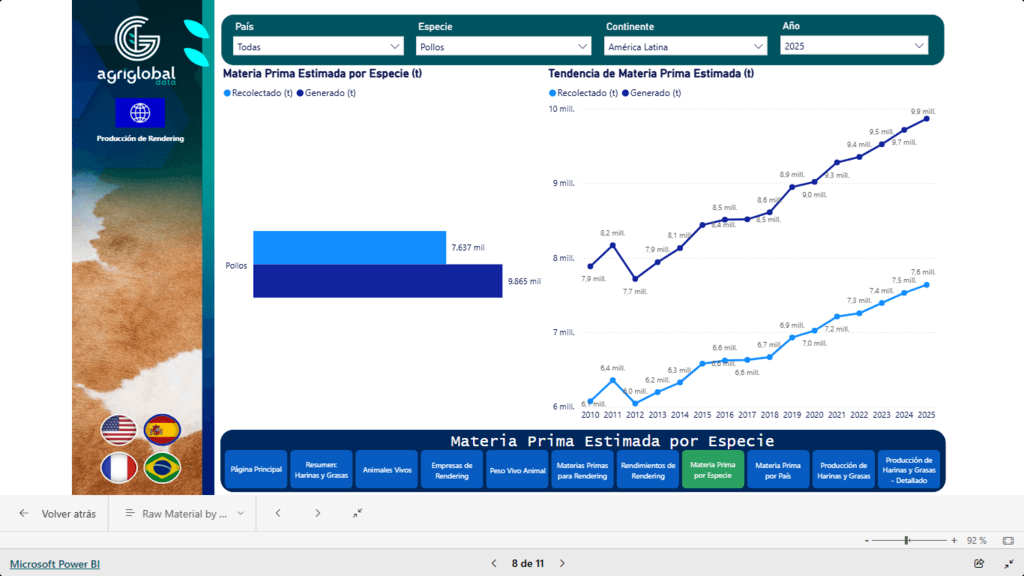Open the Microsoft Power BI link

point(55,564)
